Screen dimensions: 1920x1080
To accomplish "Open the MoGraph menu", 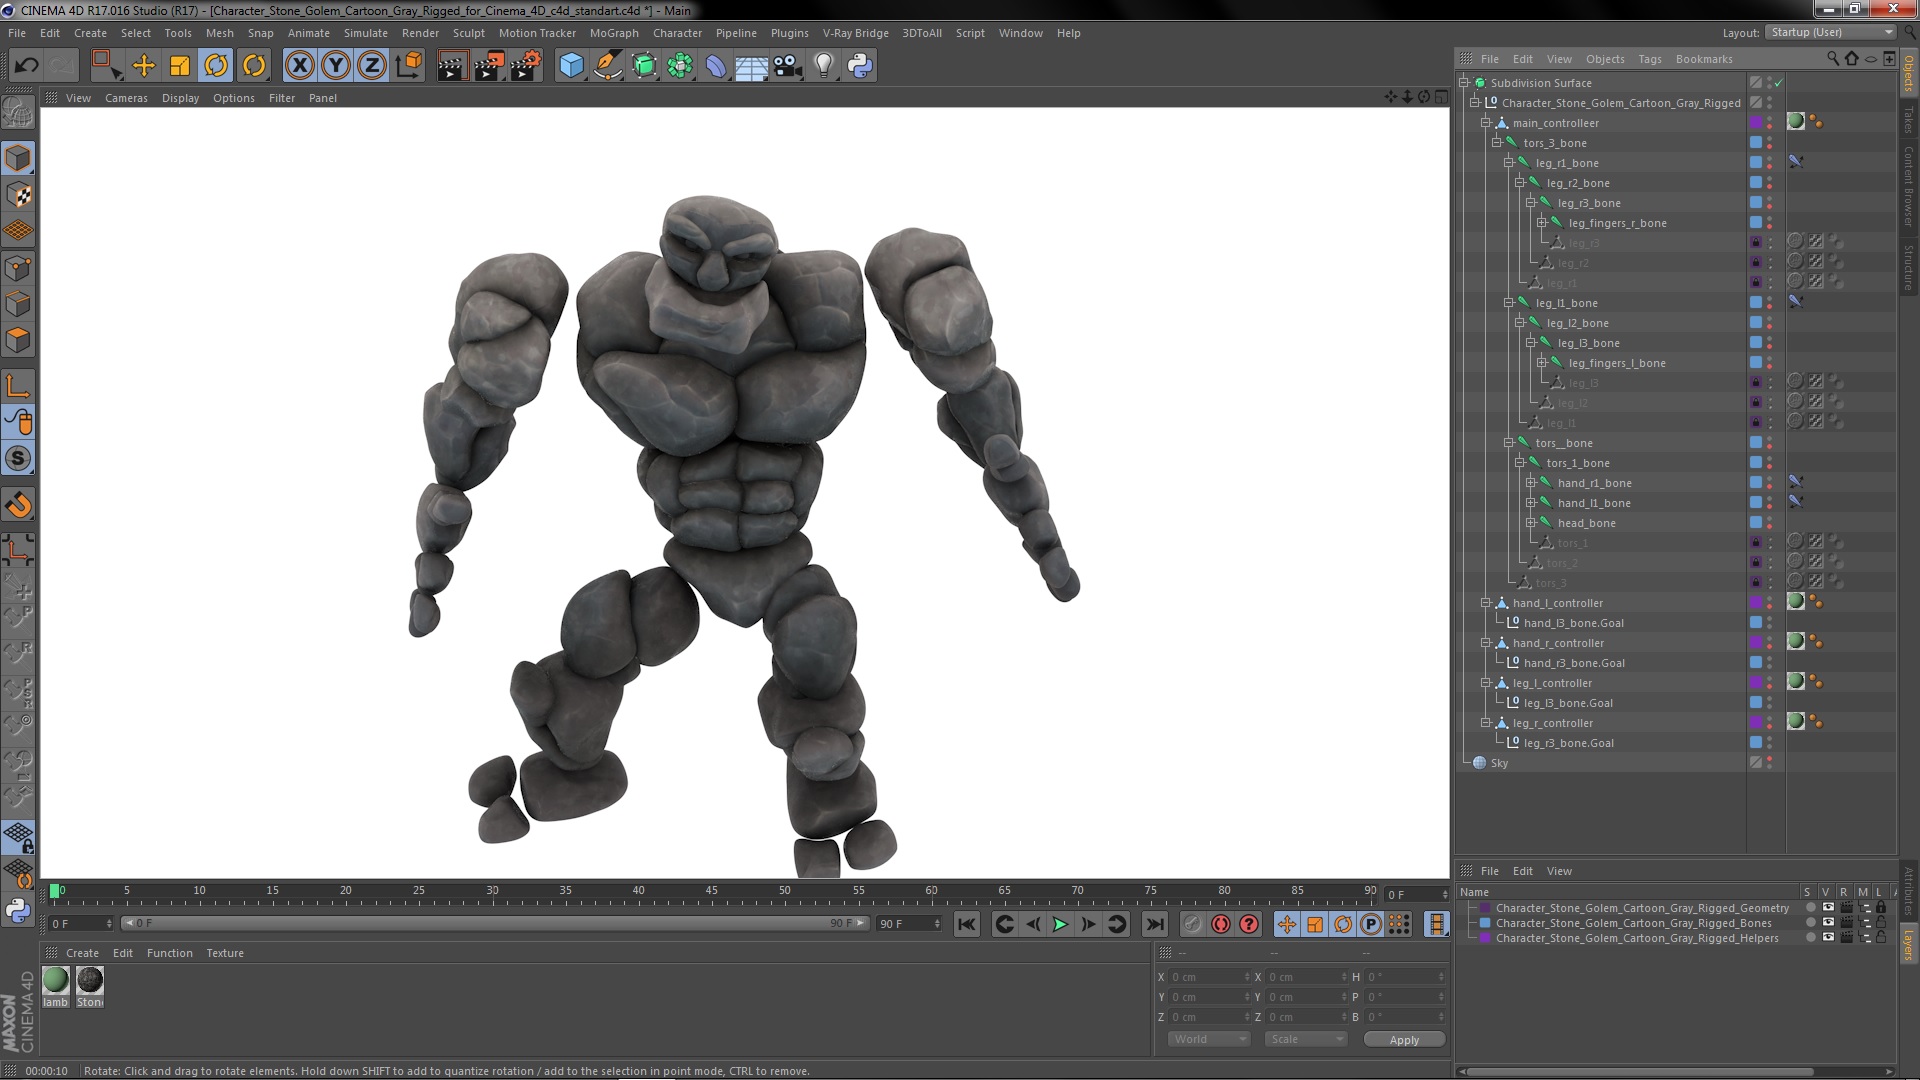I will coord(614,33).
